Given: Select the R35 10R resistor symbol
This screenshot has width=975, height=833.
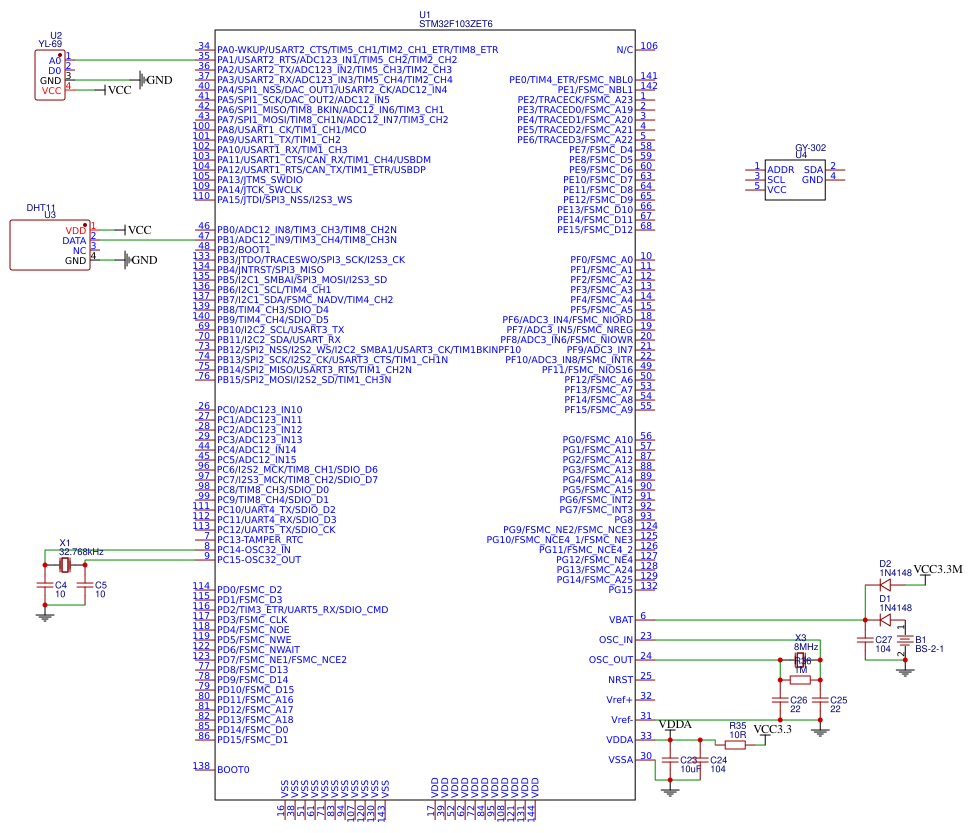Looking at the screenshot, I should (x=735, y=745).
